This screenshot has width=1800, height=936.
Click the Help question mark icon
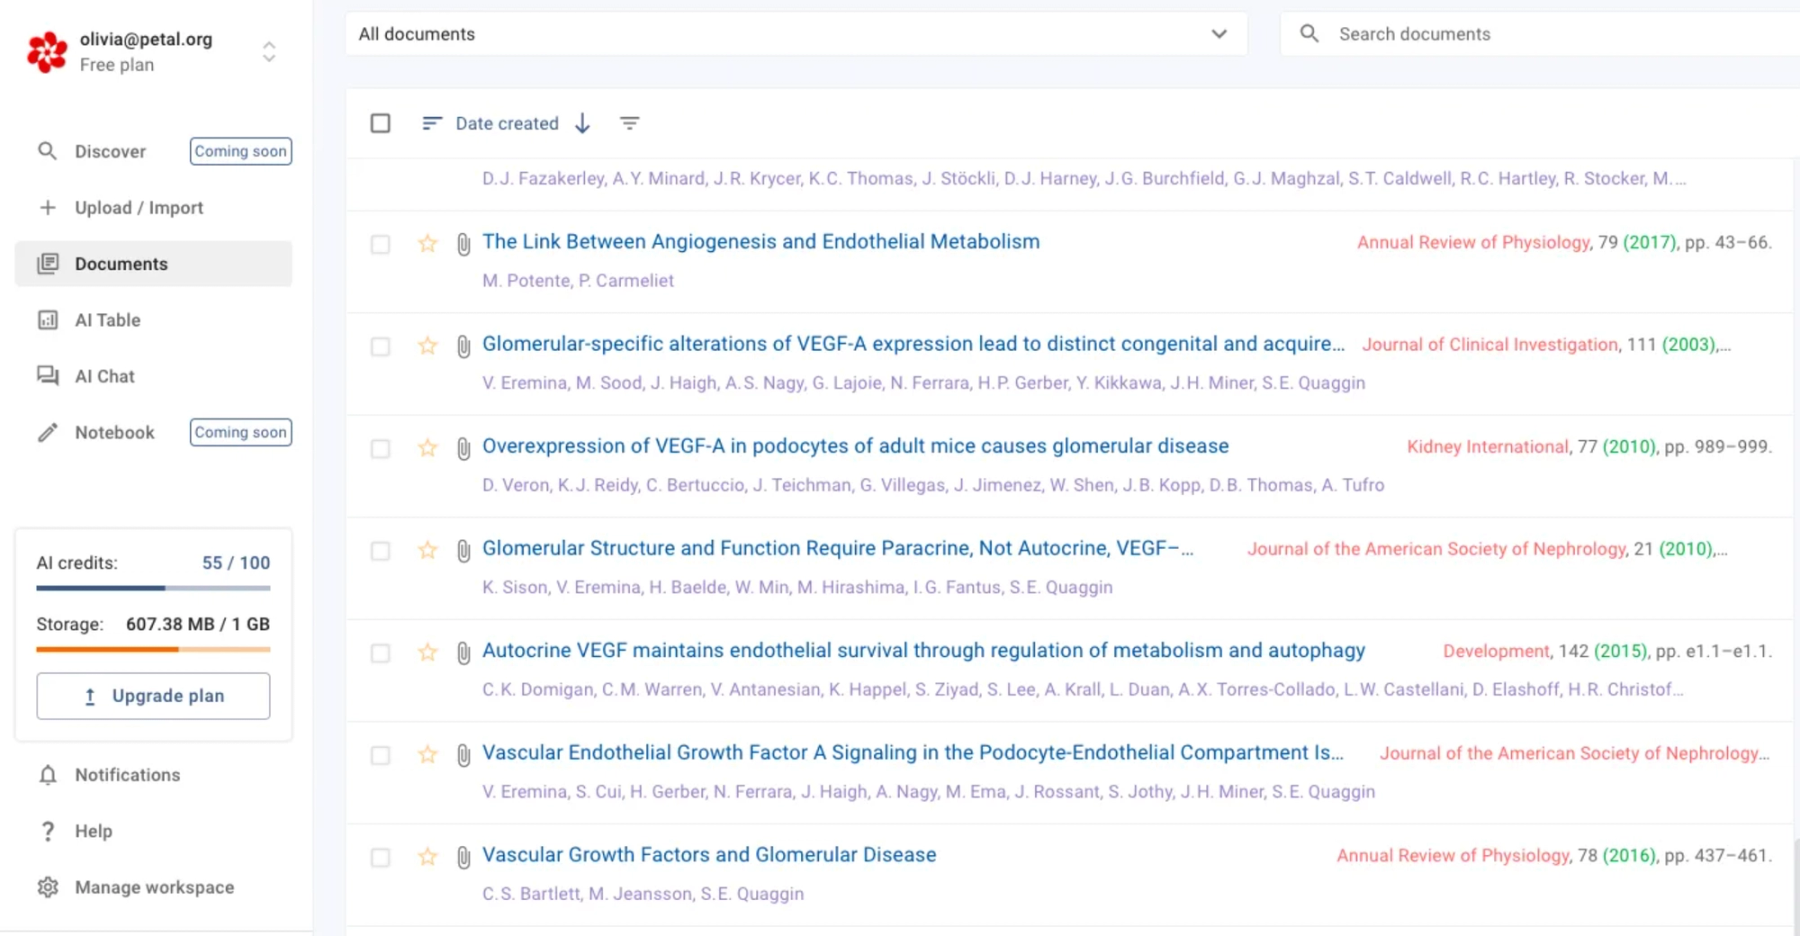(x=48, y=831)
